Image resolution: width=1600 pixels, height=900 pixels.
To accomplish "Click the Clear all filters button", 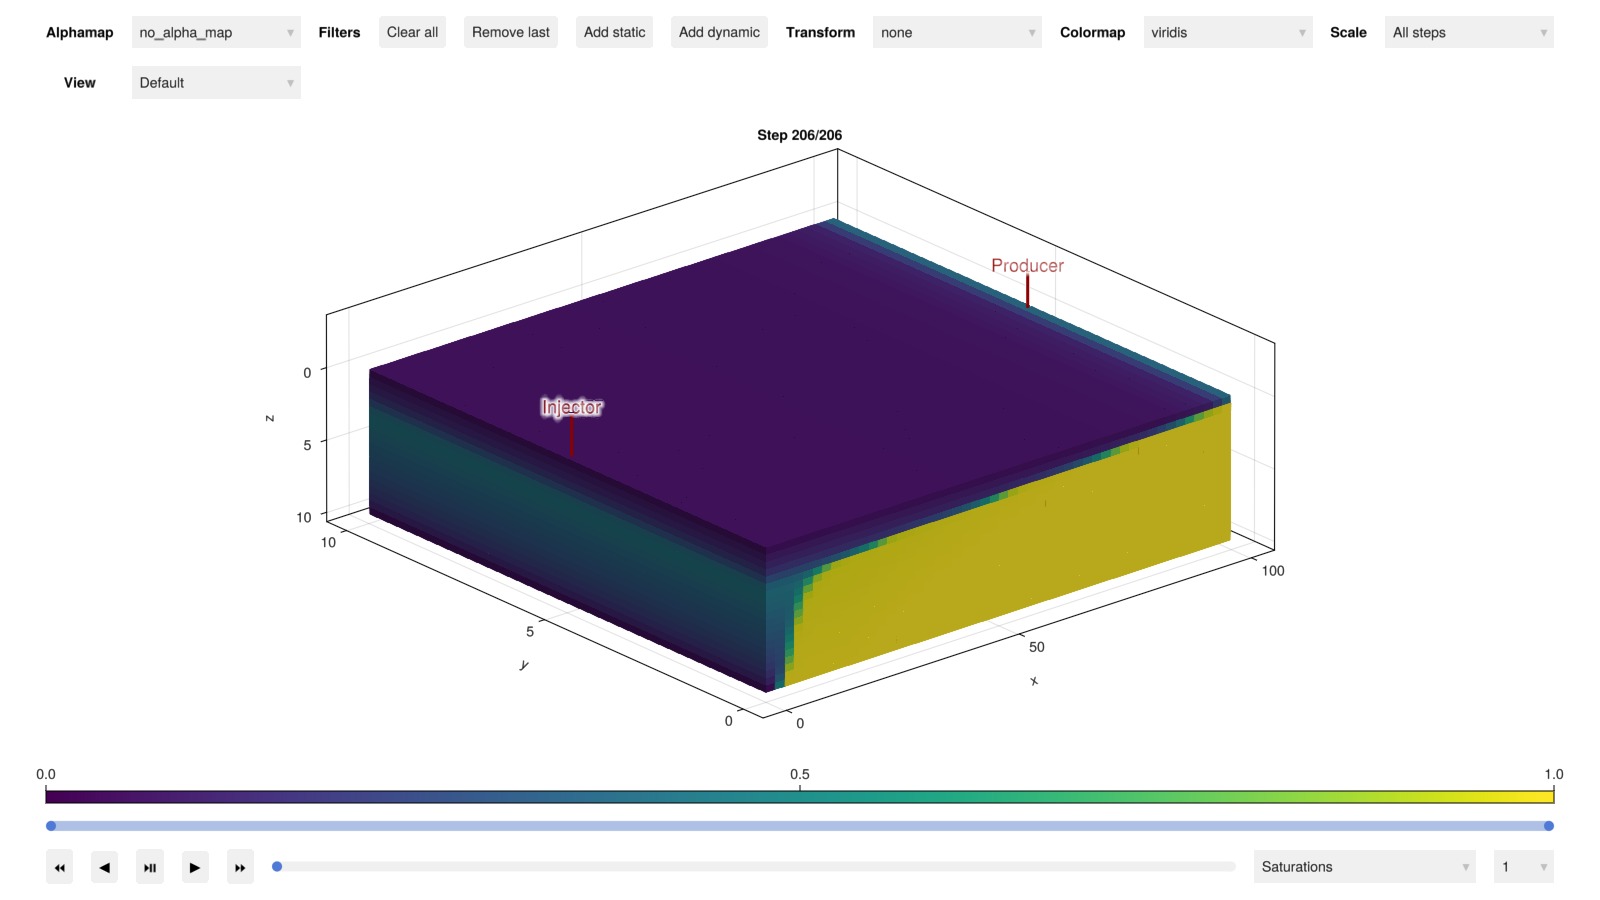I will click(x=412, y=33).
